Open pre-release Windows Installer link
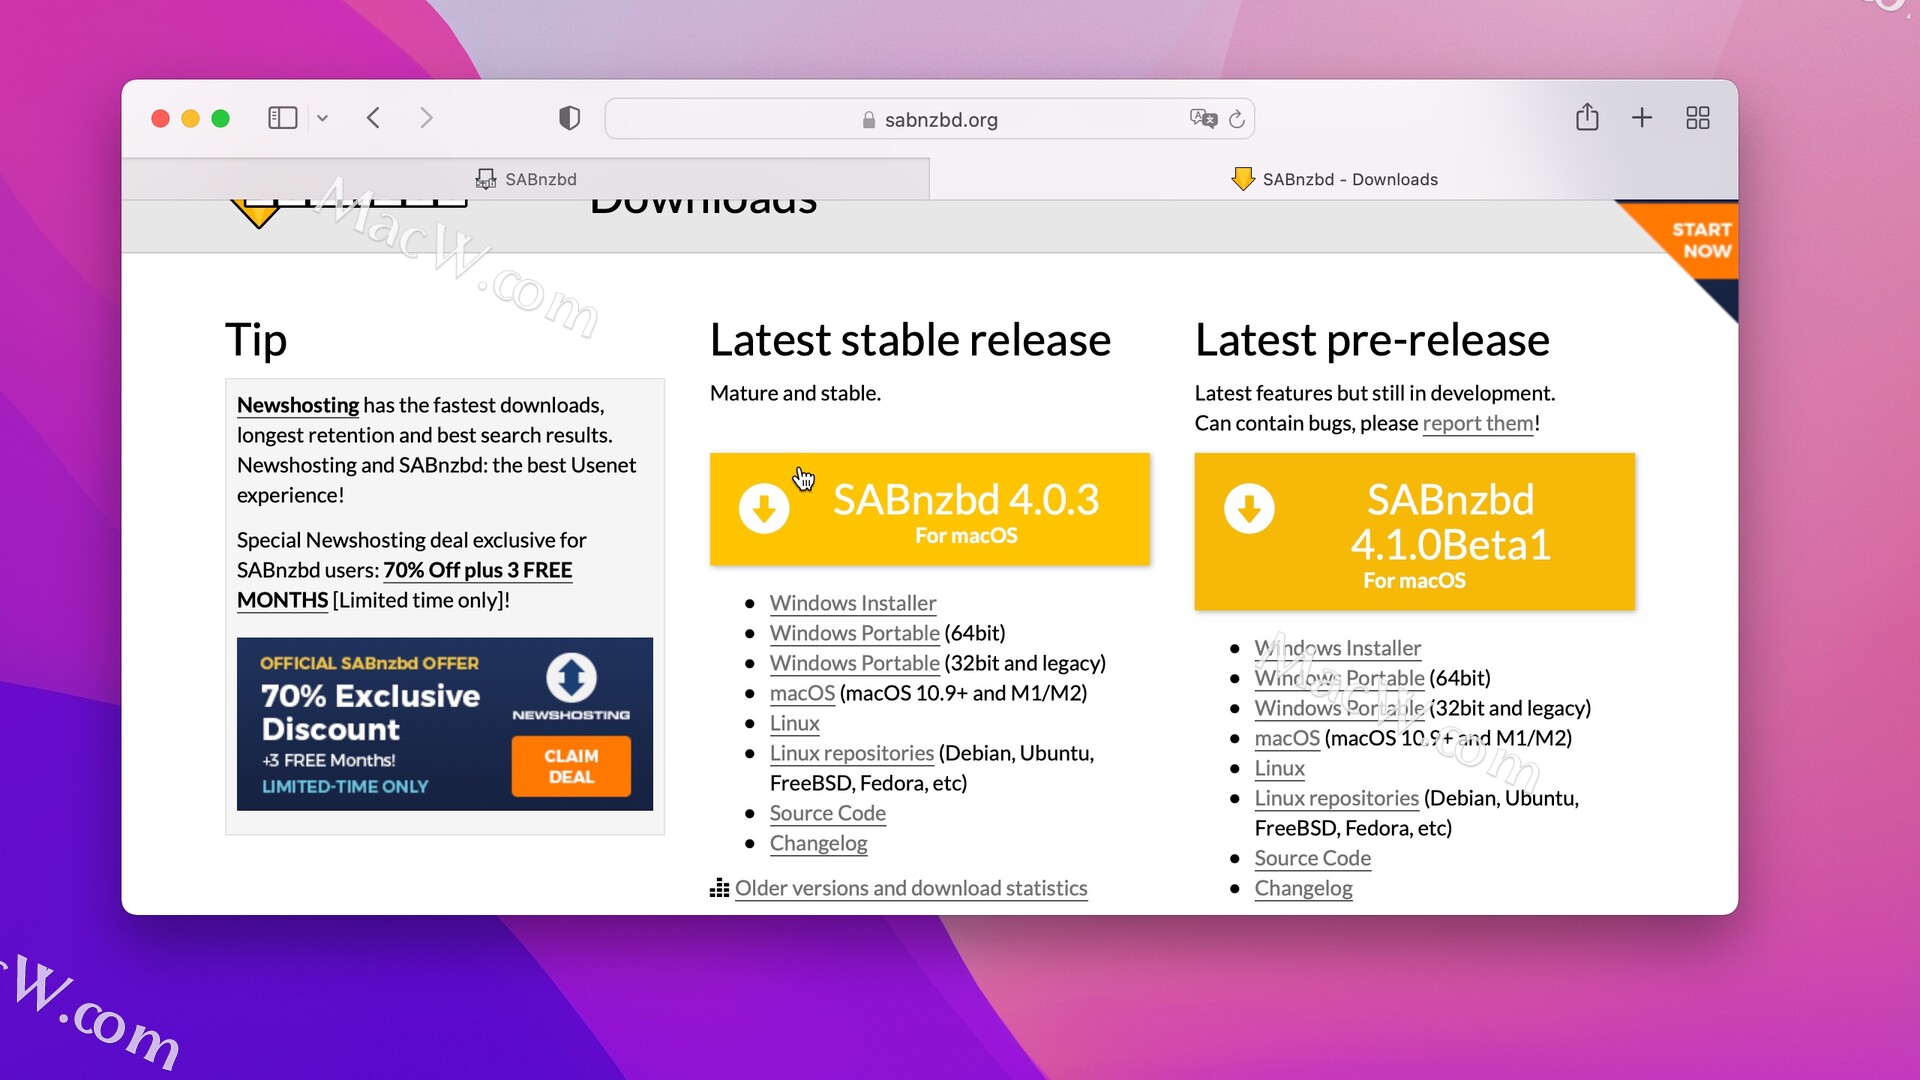 [1338, 648]
